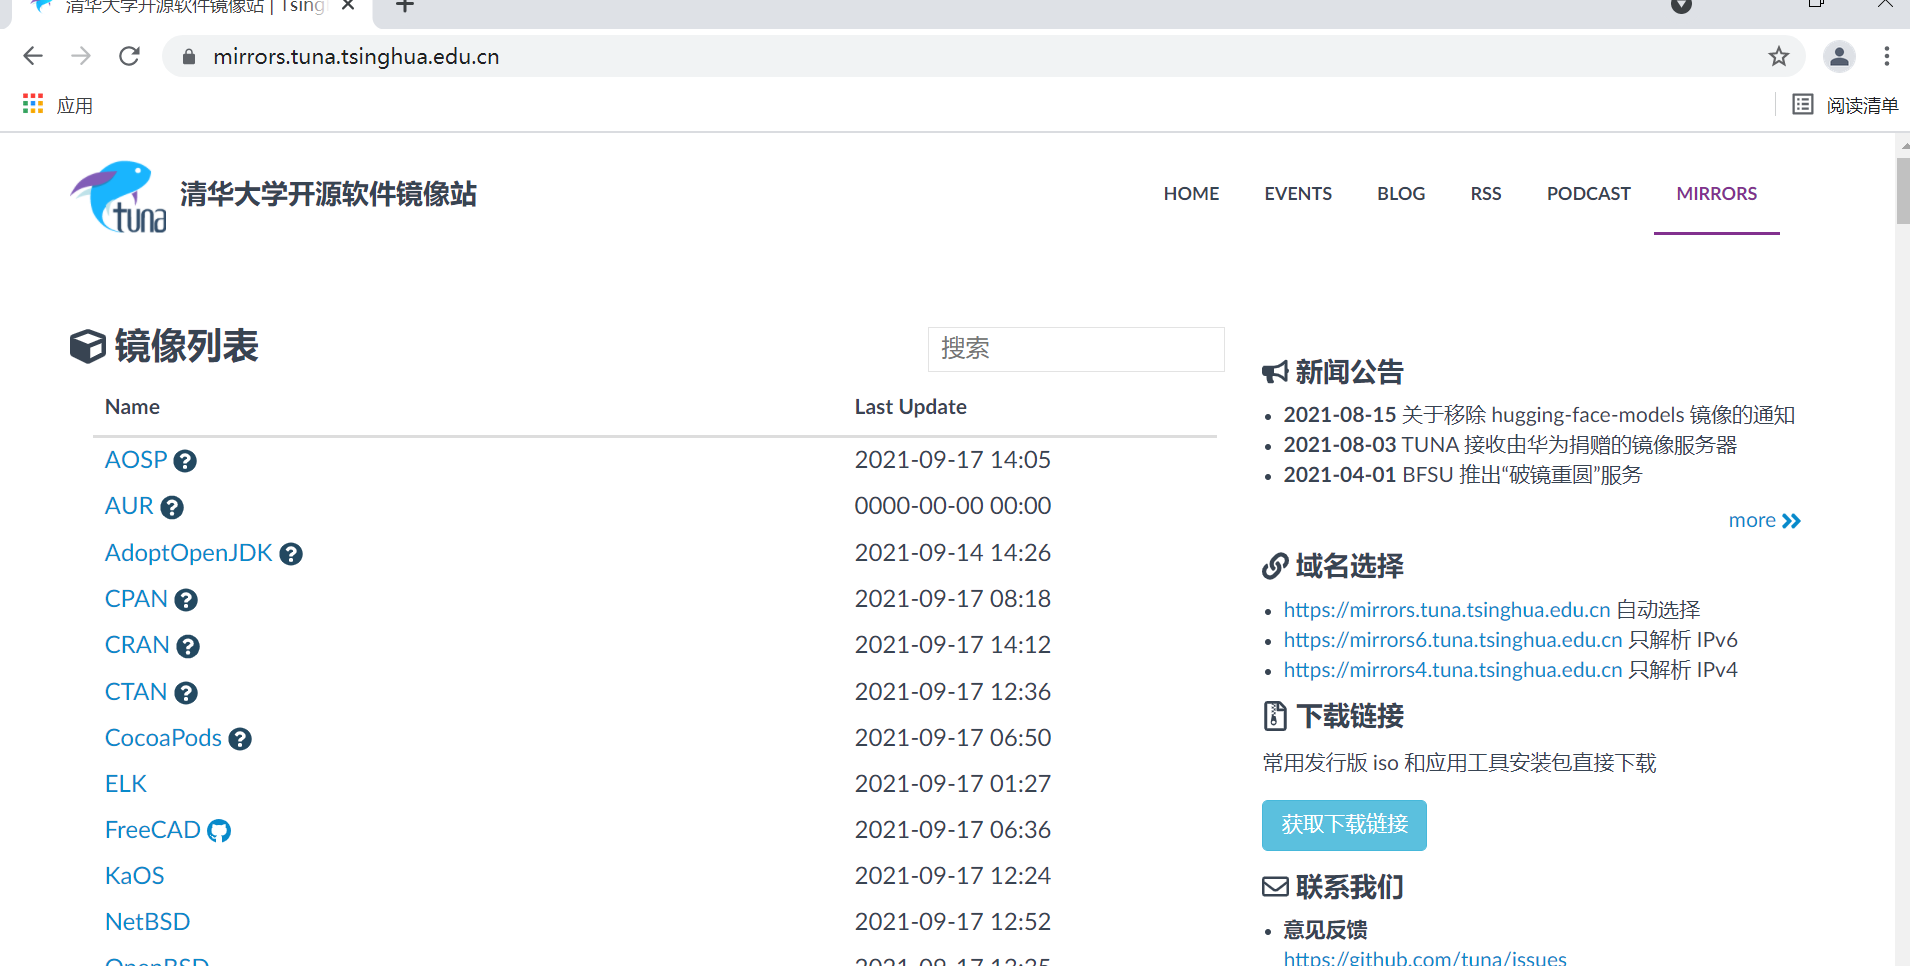This screenshot has width=1910, height=966.
Task: Click the help icon next to CocoaPods
Action: point(240,739)
